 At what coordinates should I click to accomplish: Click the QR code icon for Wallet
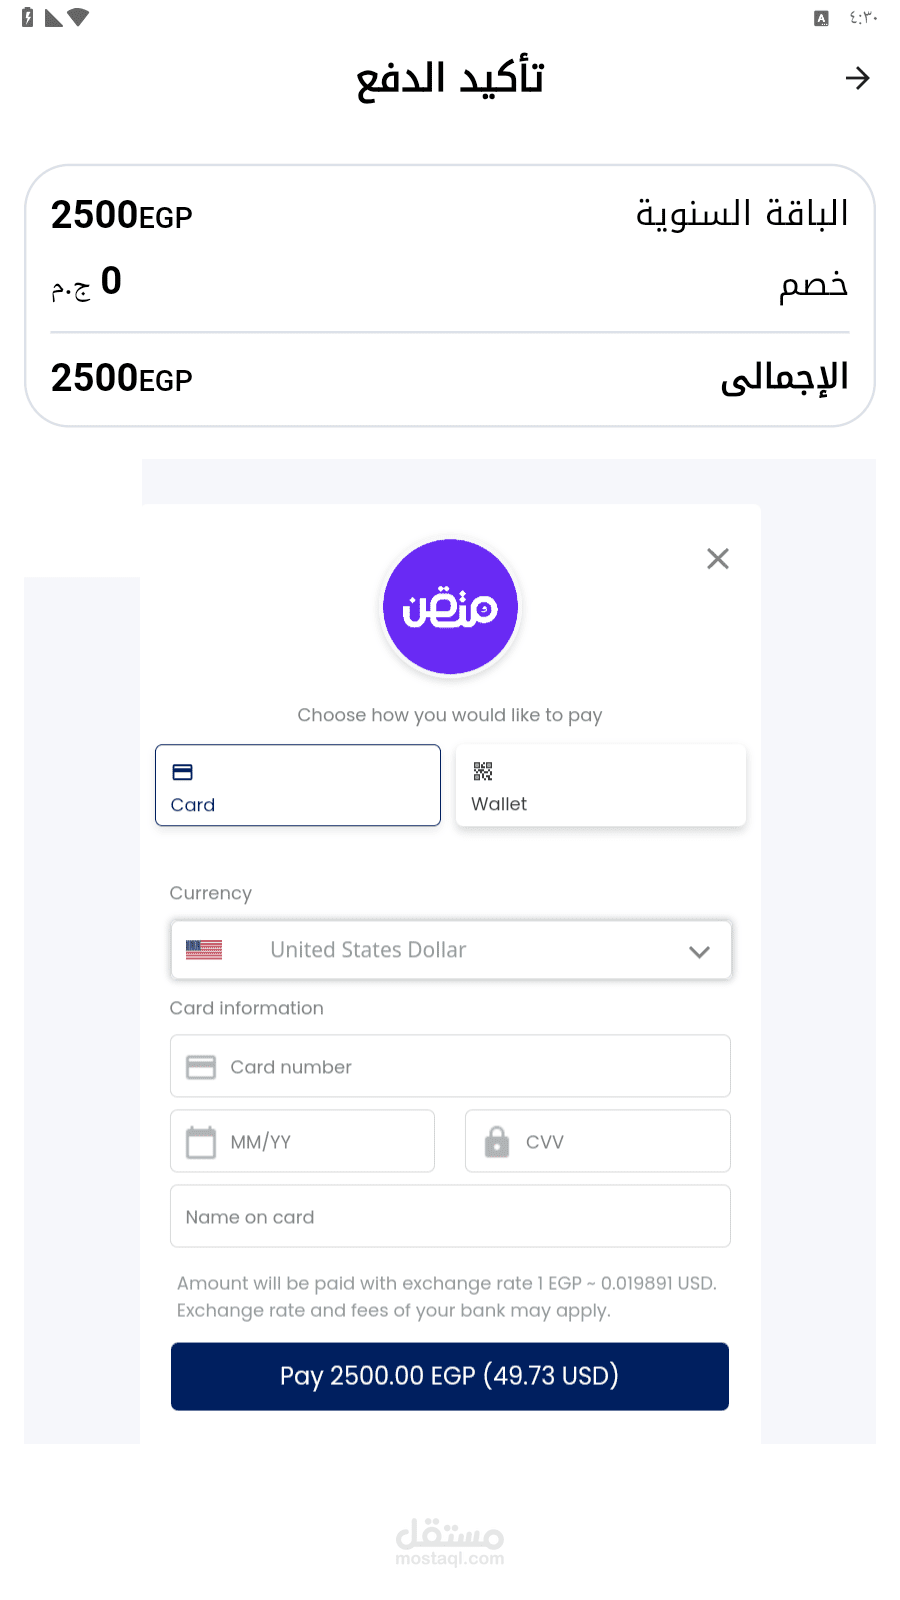[483, 771]
